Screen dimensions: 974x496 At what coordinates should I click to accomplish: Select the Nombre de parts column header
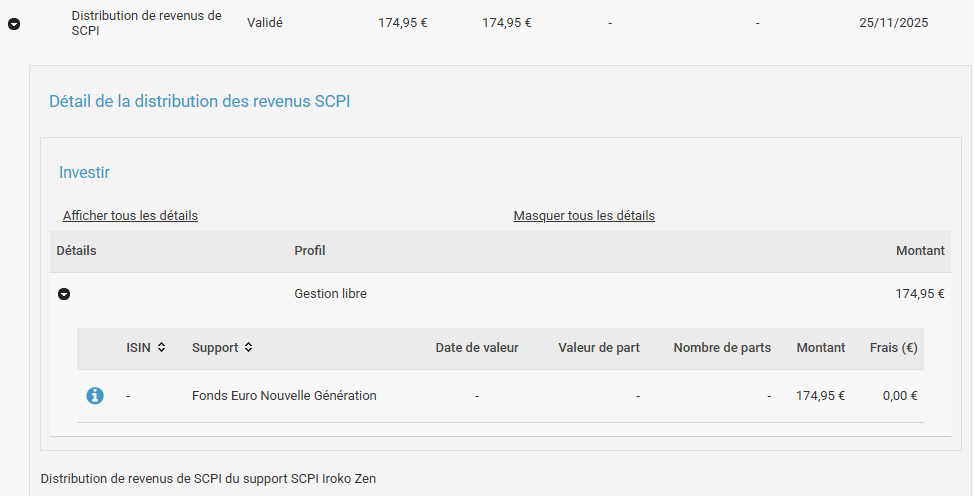(x=722, y=348)
